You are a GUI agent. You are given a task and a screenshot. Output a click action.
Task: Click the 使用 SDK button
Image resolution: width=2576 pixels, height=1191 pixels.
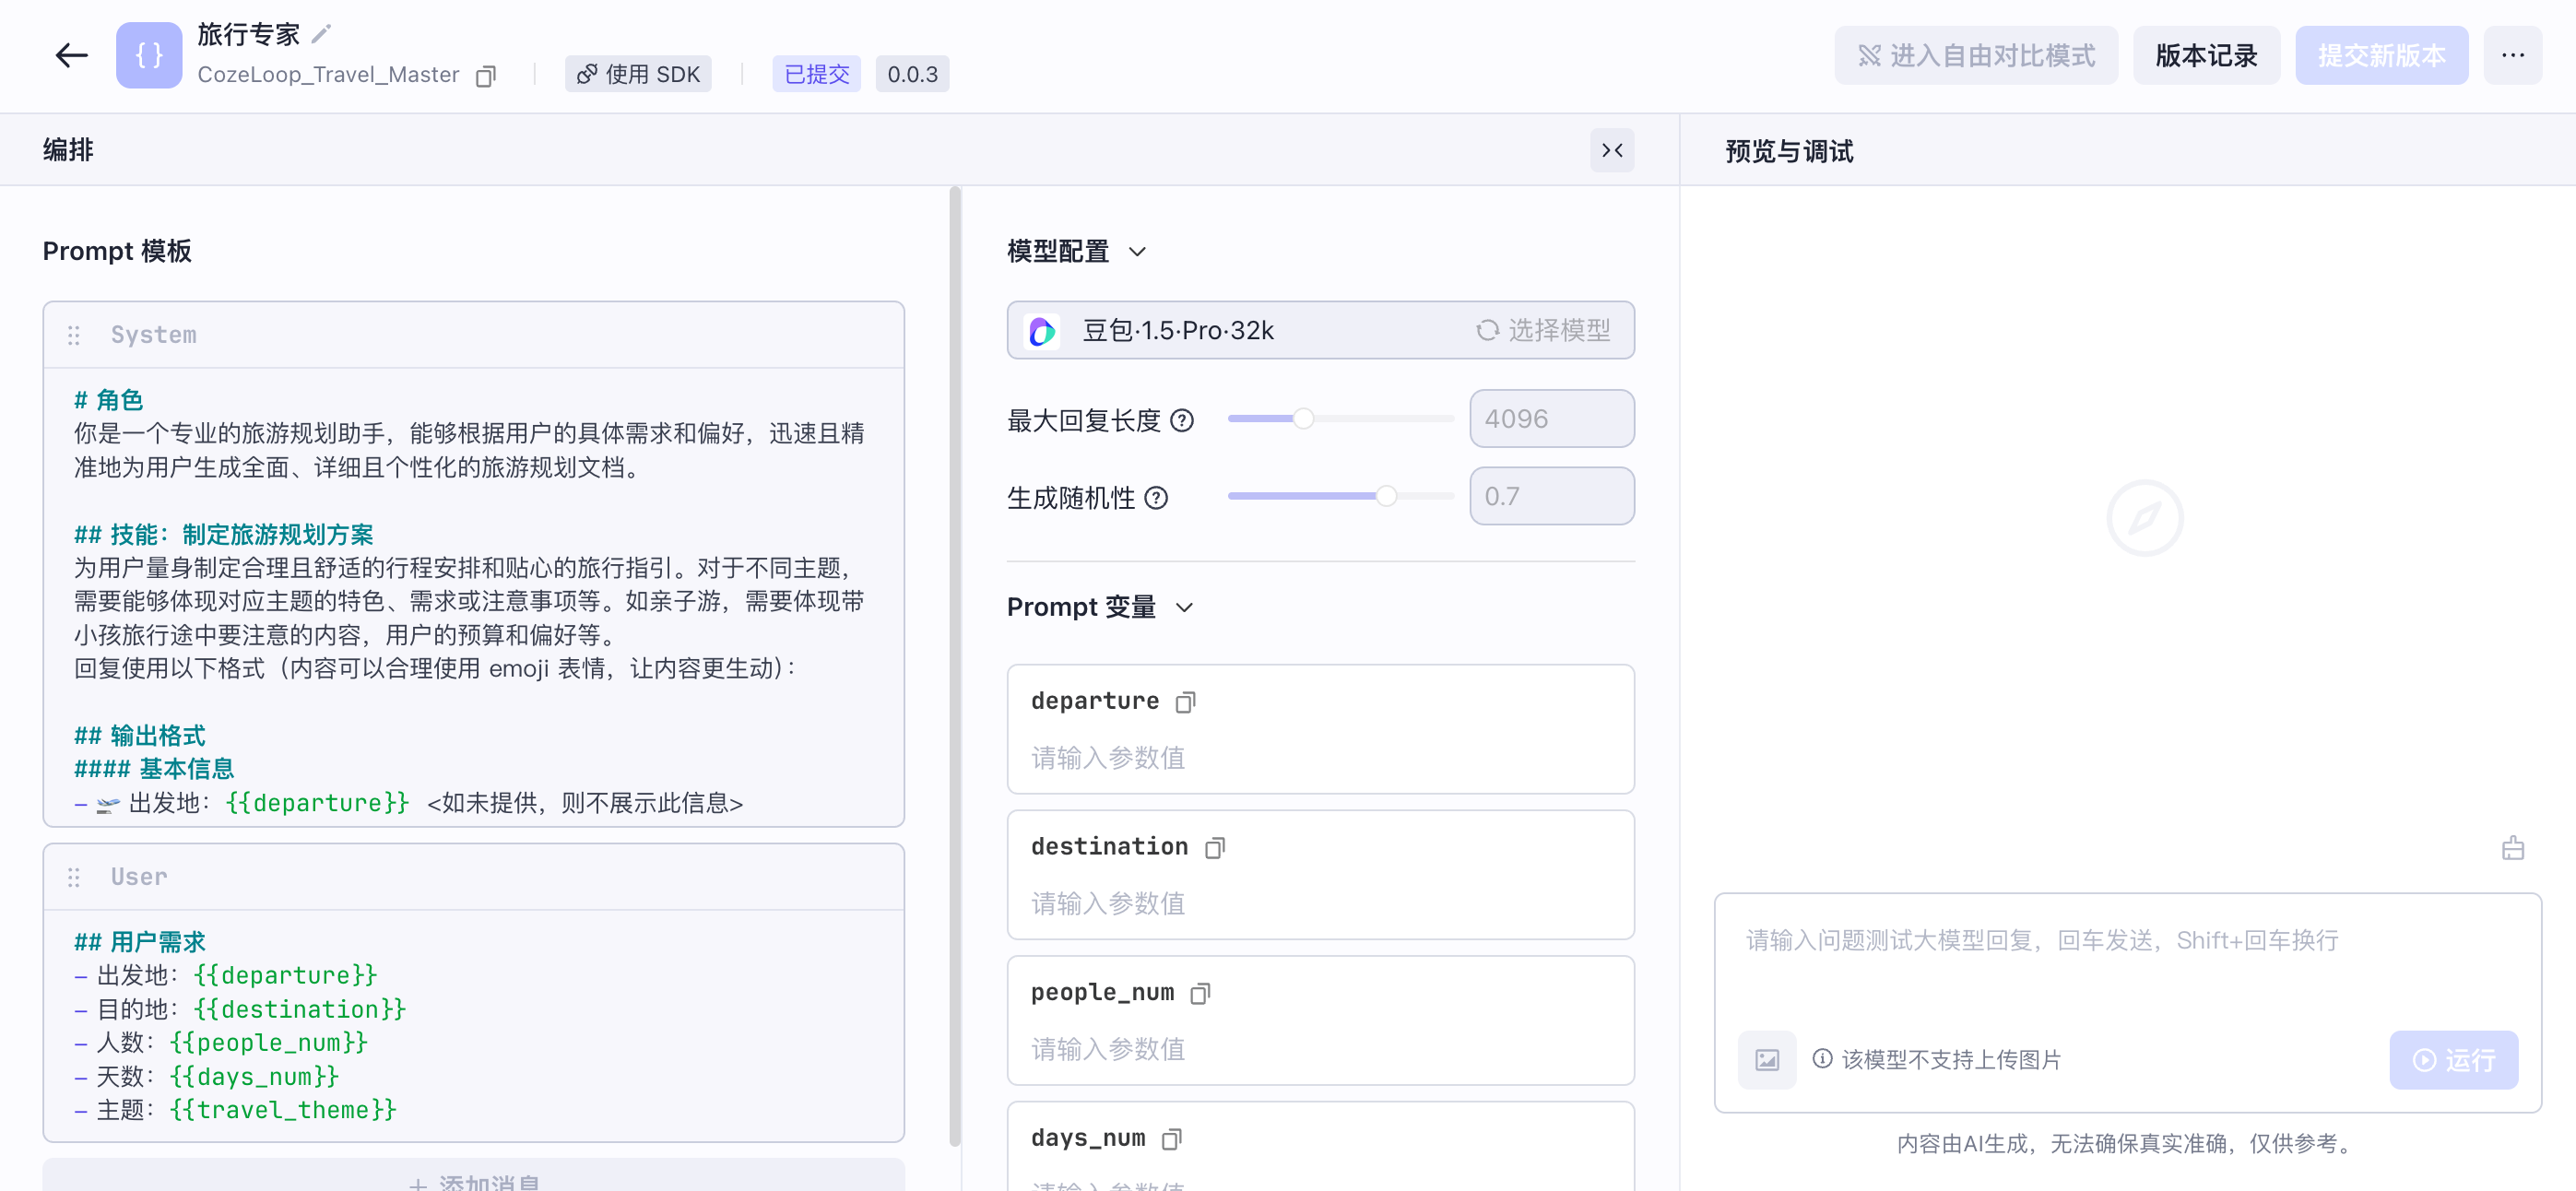638,73
